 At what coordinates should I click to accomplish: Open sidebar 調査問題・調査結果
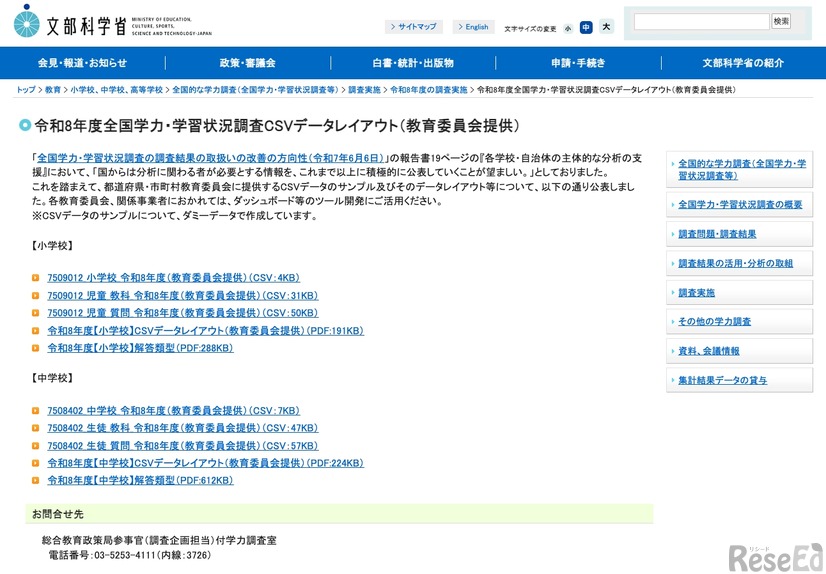740,234
